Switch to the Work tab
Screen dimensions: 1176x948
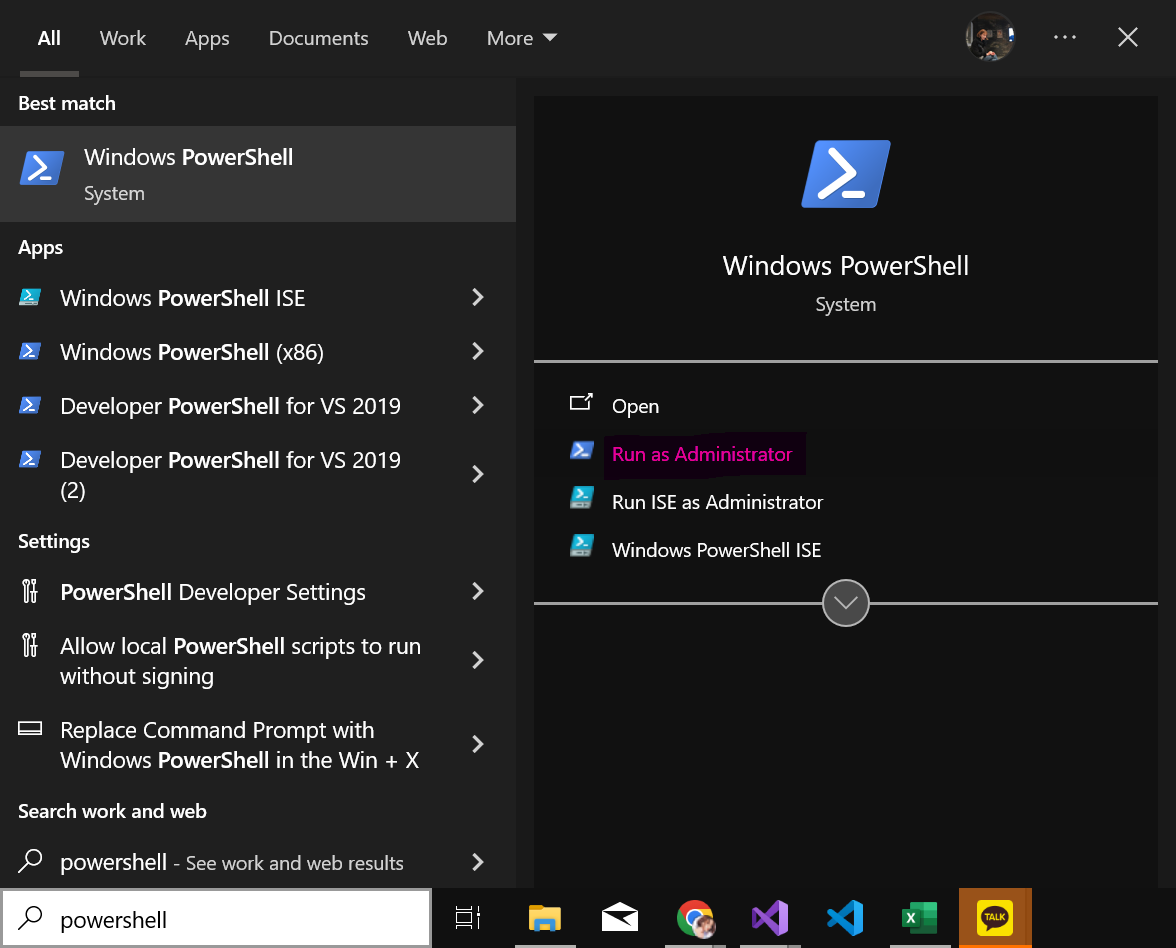123,38
